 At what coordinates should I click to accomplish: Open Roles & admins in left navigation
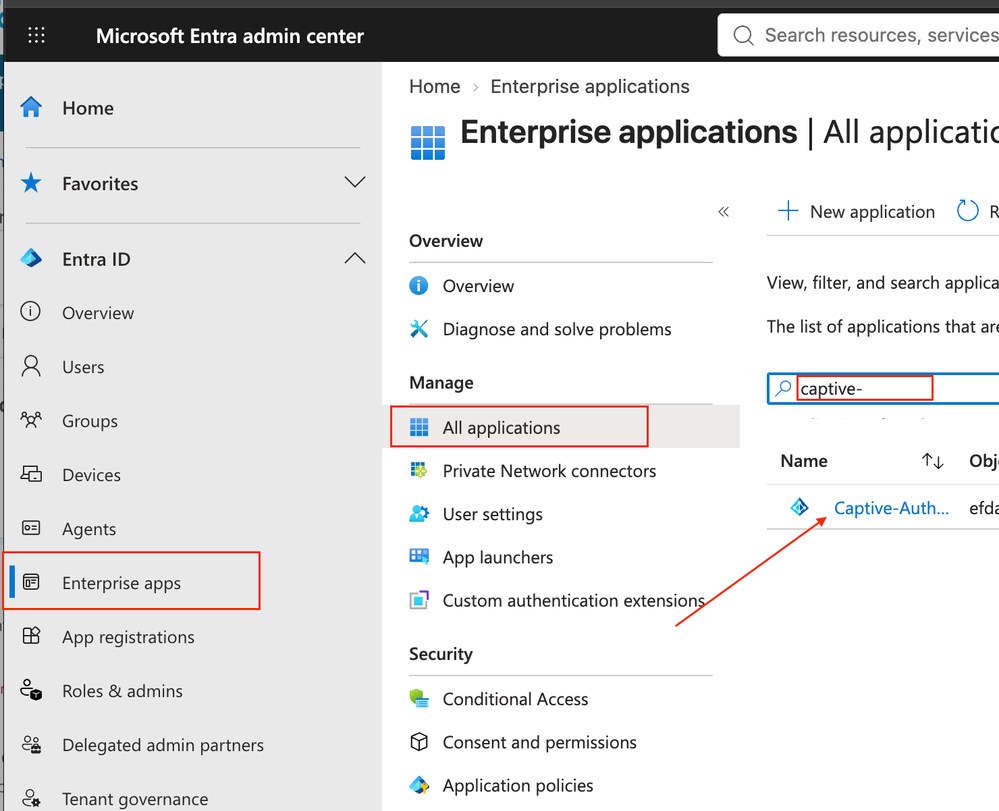pyautogui.click(x=122, y=691)
